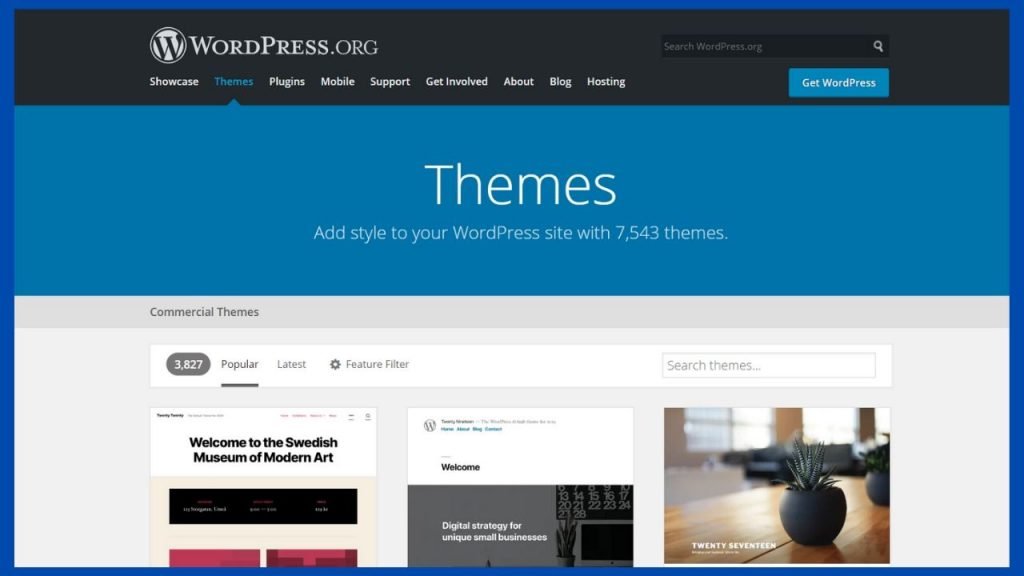Focus the Search themes field
This screenshot has height=576, width=1024.
[x=769, y=365]
